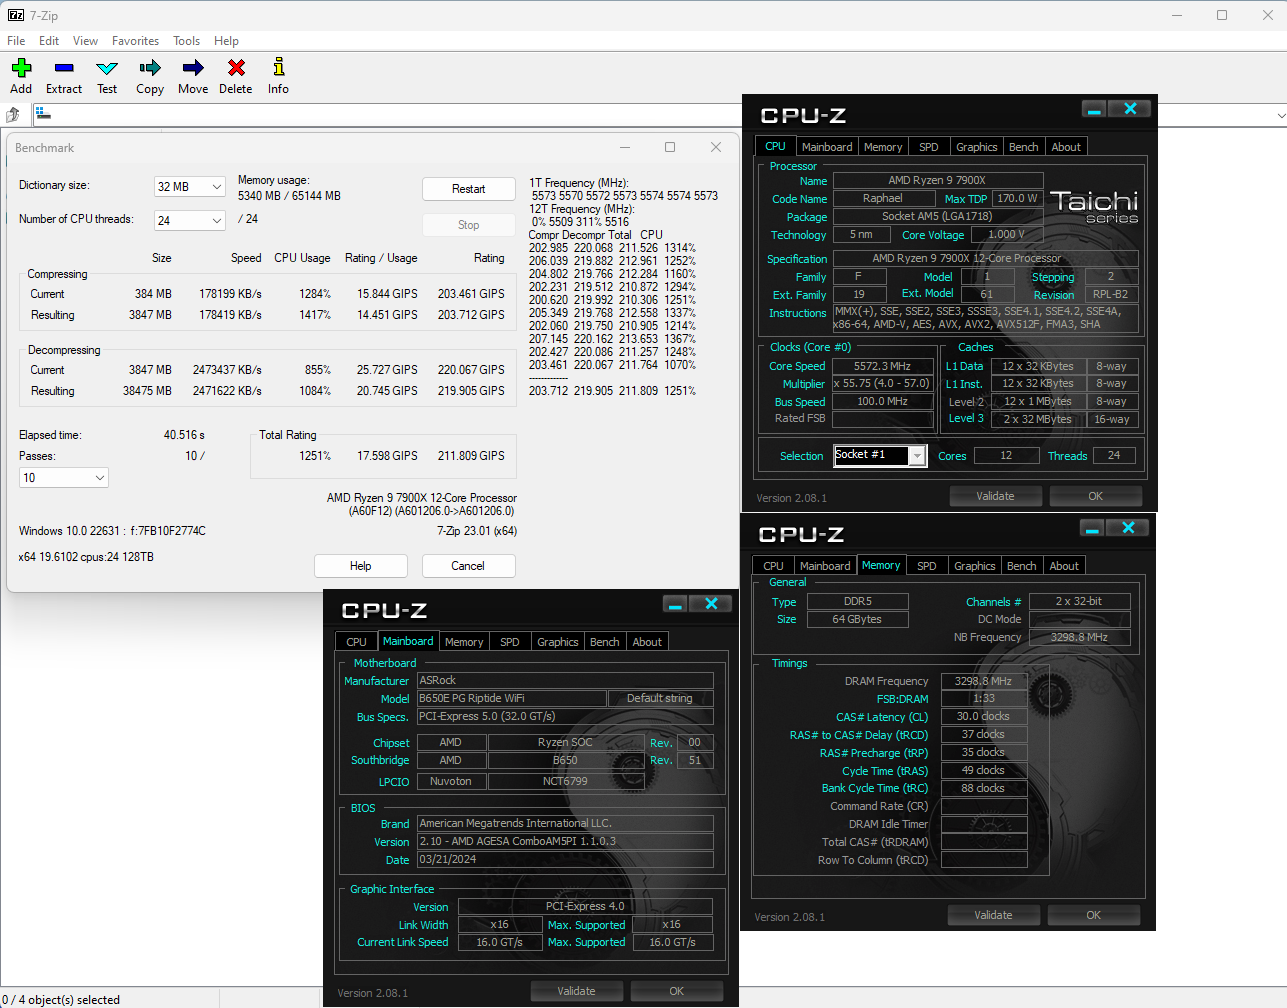Click the BIOS date 03/21/2024 field

coord(565,860)
